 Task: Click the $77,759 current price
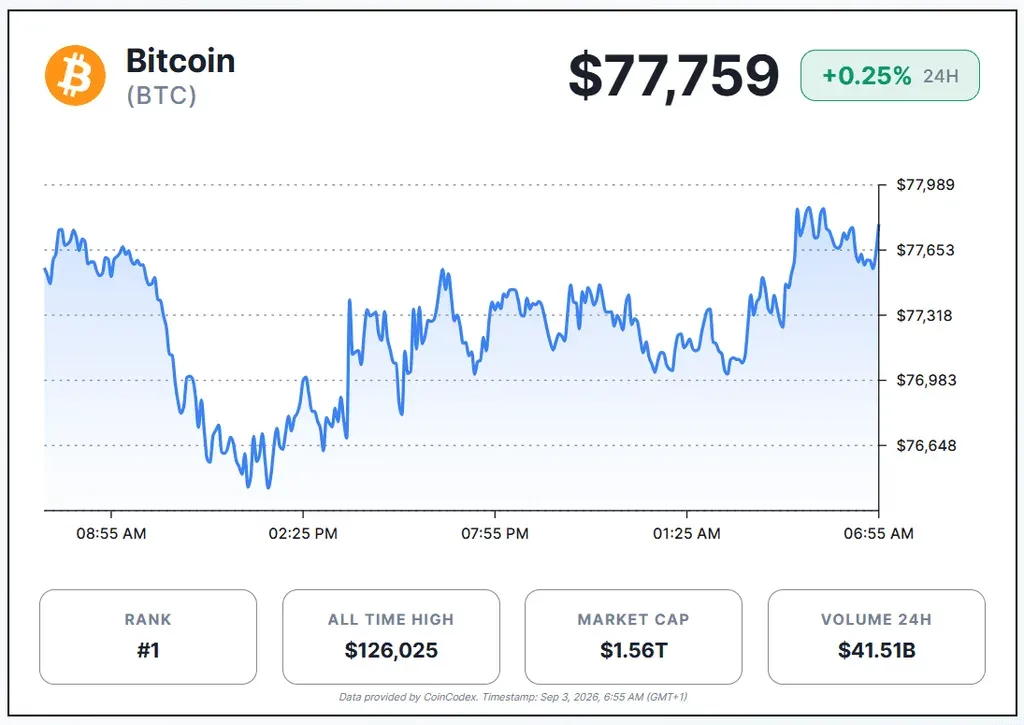[x=673, y=76]
